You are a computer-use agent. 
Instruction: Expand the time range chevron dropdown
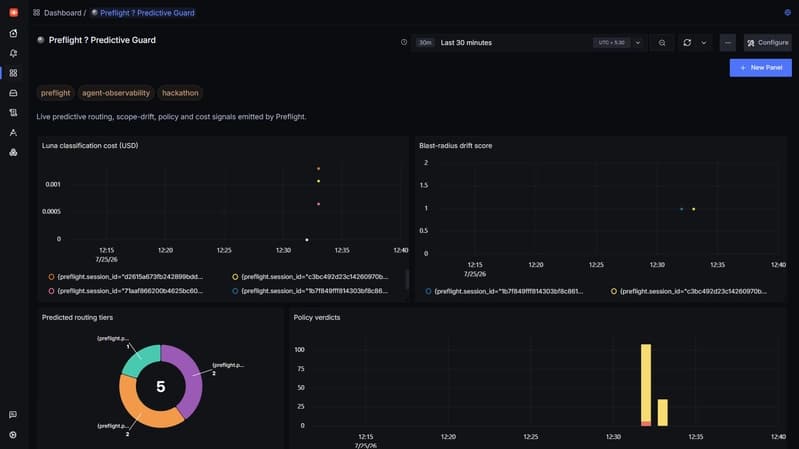point(638,43)
